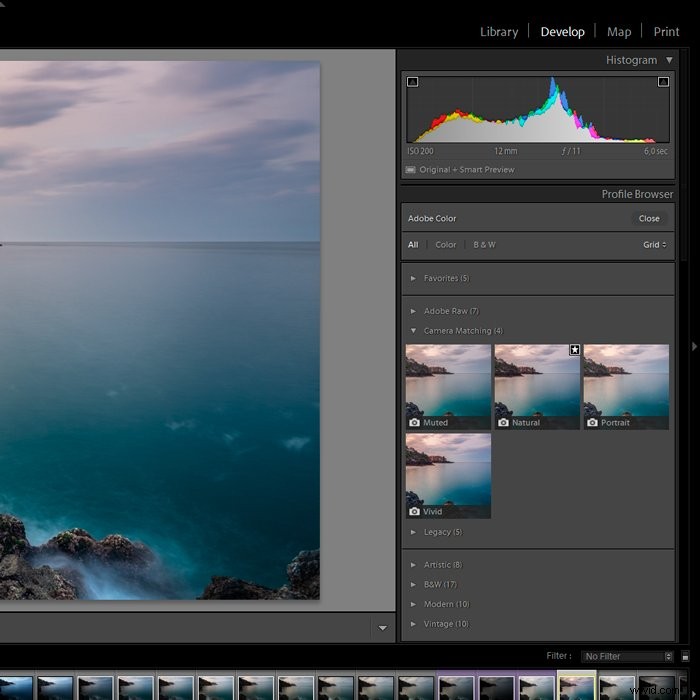The height and width of the screenshot is (700, 700).
Task: Click the 6,0 sec shutter readout
Action: point(656,151)
